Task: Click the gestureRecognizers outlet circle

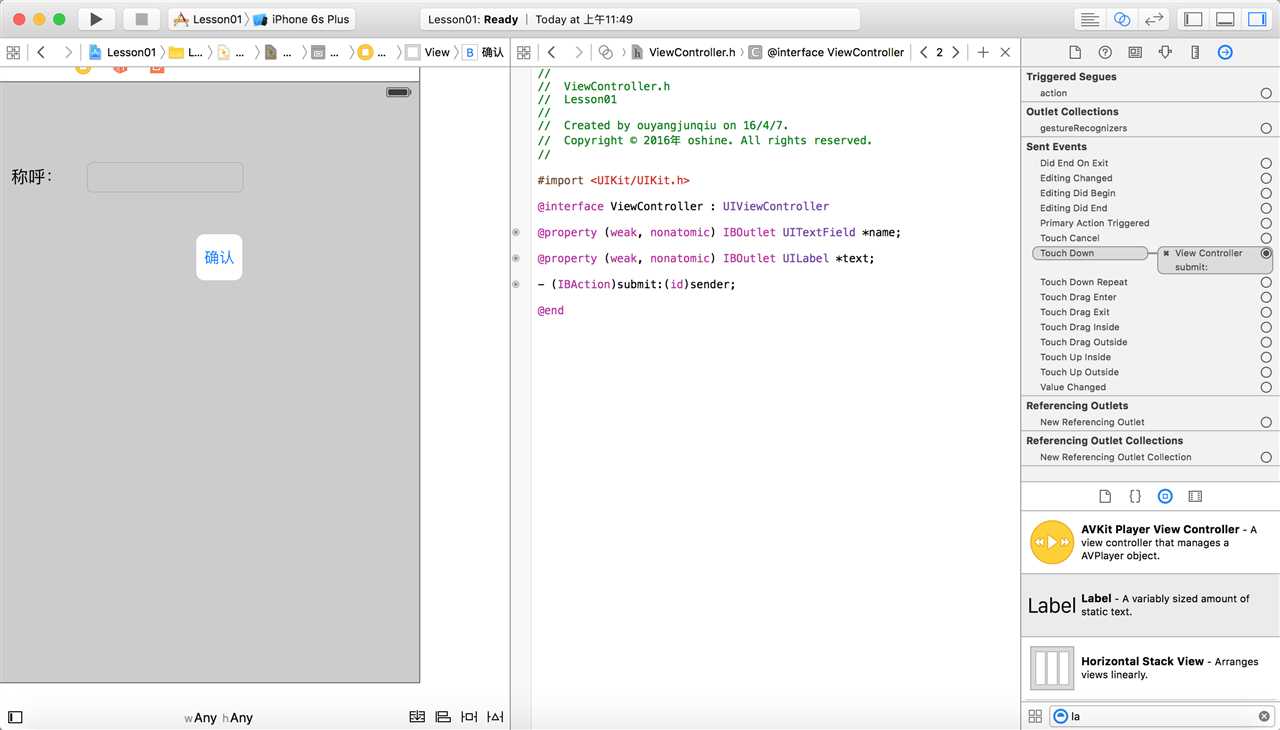Action: [x=1266, y=128]
